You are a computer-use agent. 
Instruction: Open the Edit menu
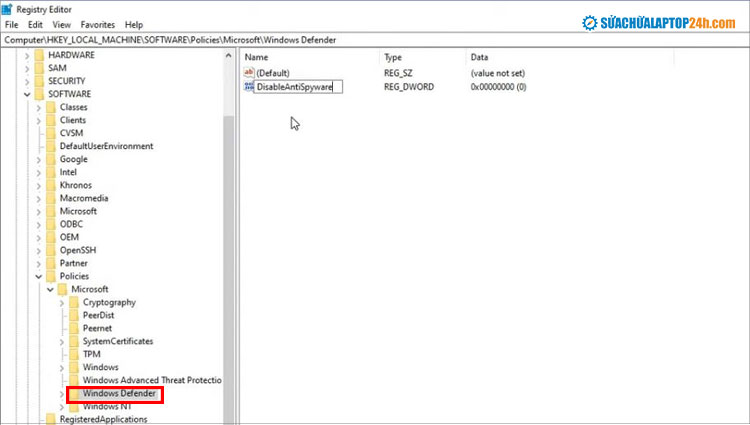pos(35,24)
